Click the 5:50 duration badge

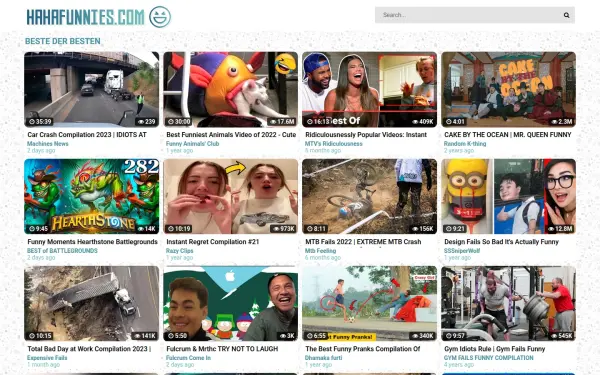[177, 336]
